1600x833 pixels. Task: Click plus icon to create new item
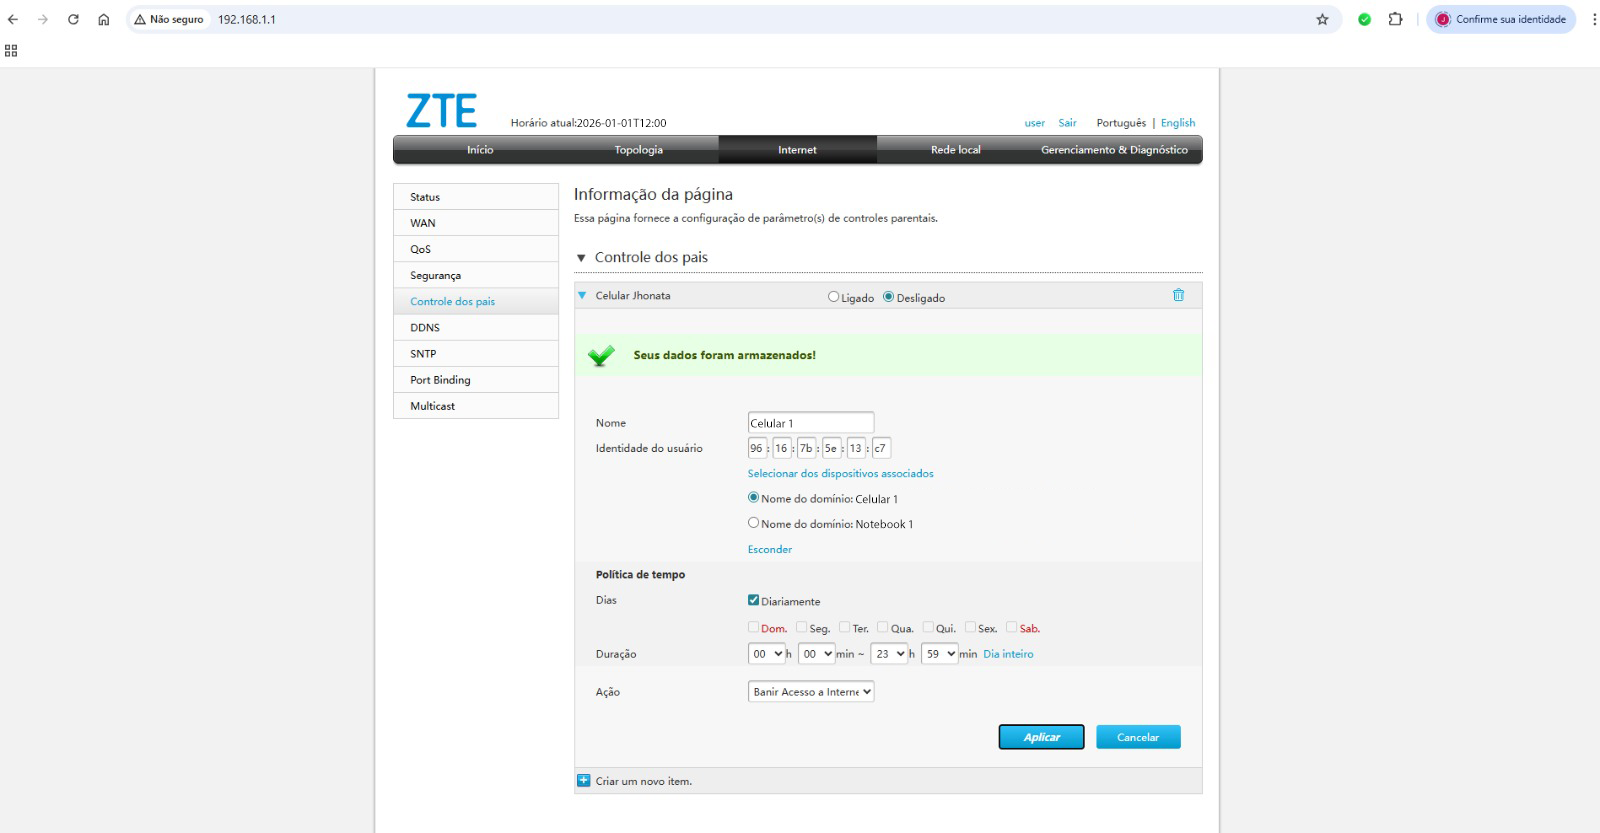(x=584, y=781)
